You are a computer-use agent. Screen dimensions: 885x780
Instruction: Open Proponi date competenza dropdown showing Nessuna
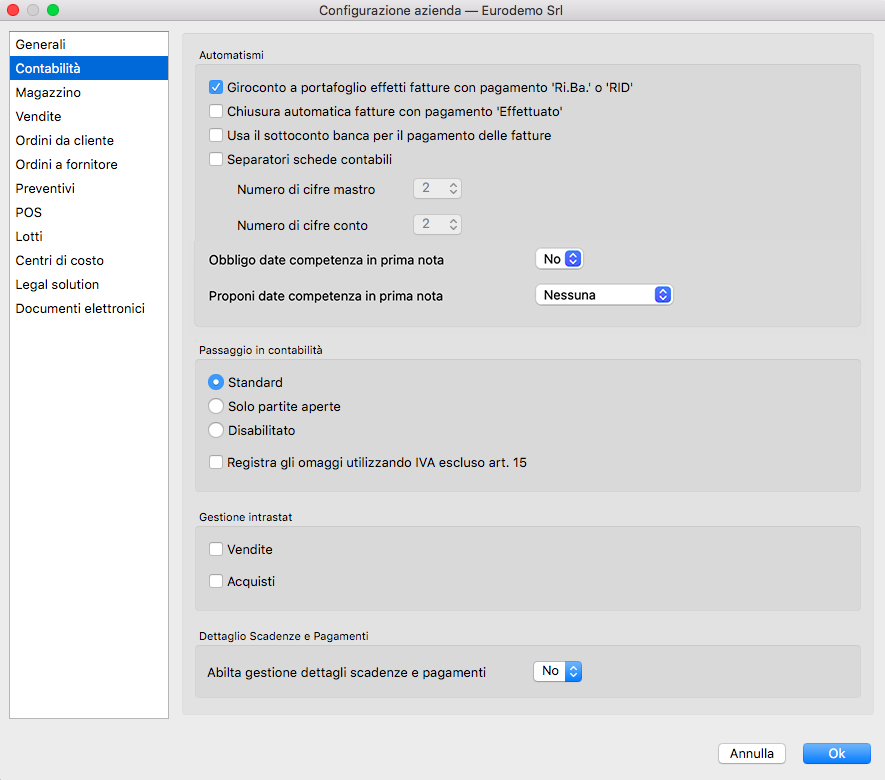click(604, 295)
